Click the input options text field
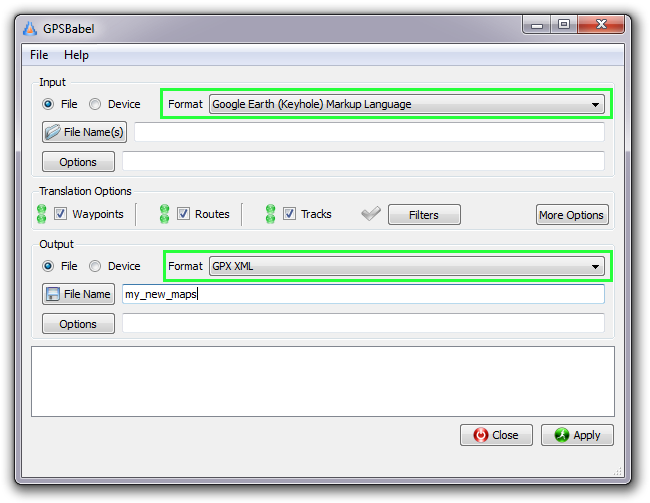Screen dimensions: 650x503 (x=364, y=161)
